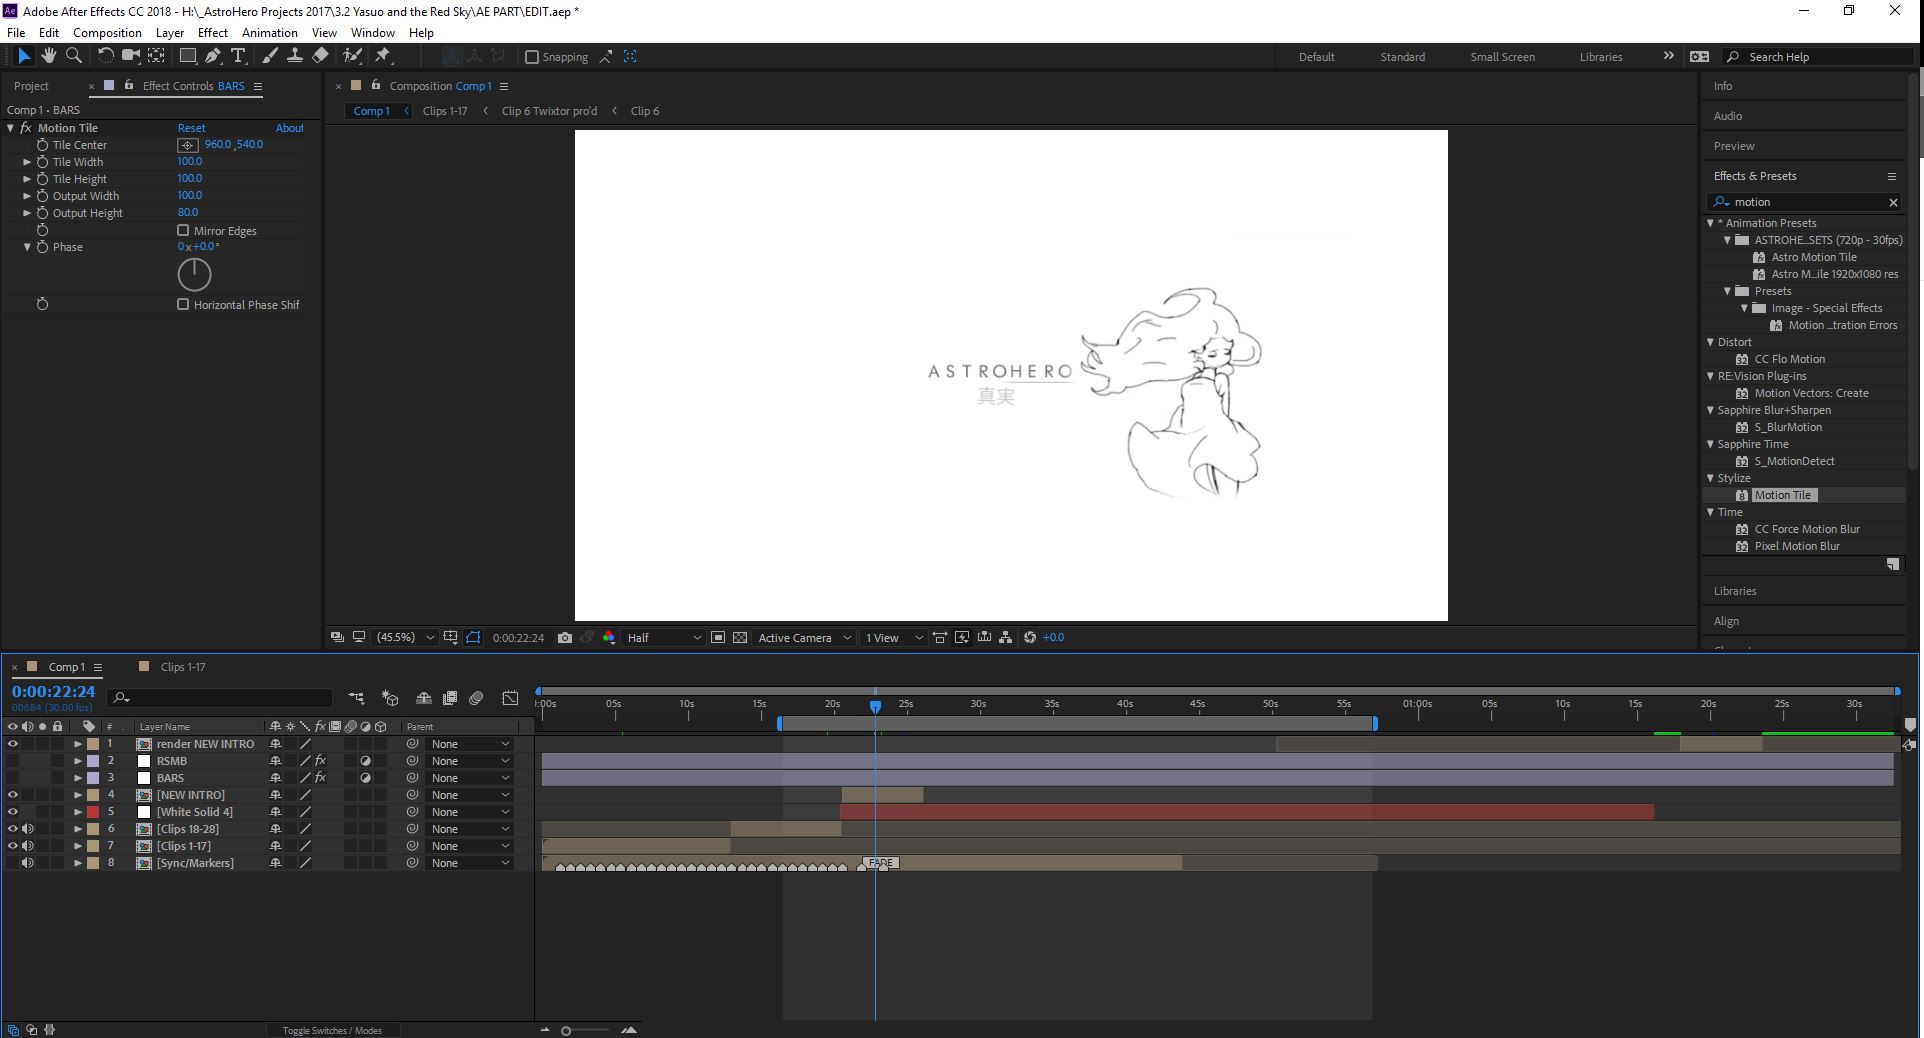Viewport: 1924px width, 1038px height.
Task: Click the Take Snapshot camera icon
Action: tap(565, 638)
